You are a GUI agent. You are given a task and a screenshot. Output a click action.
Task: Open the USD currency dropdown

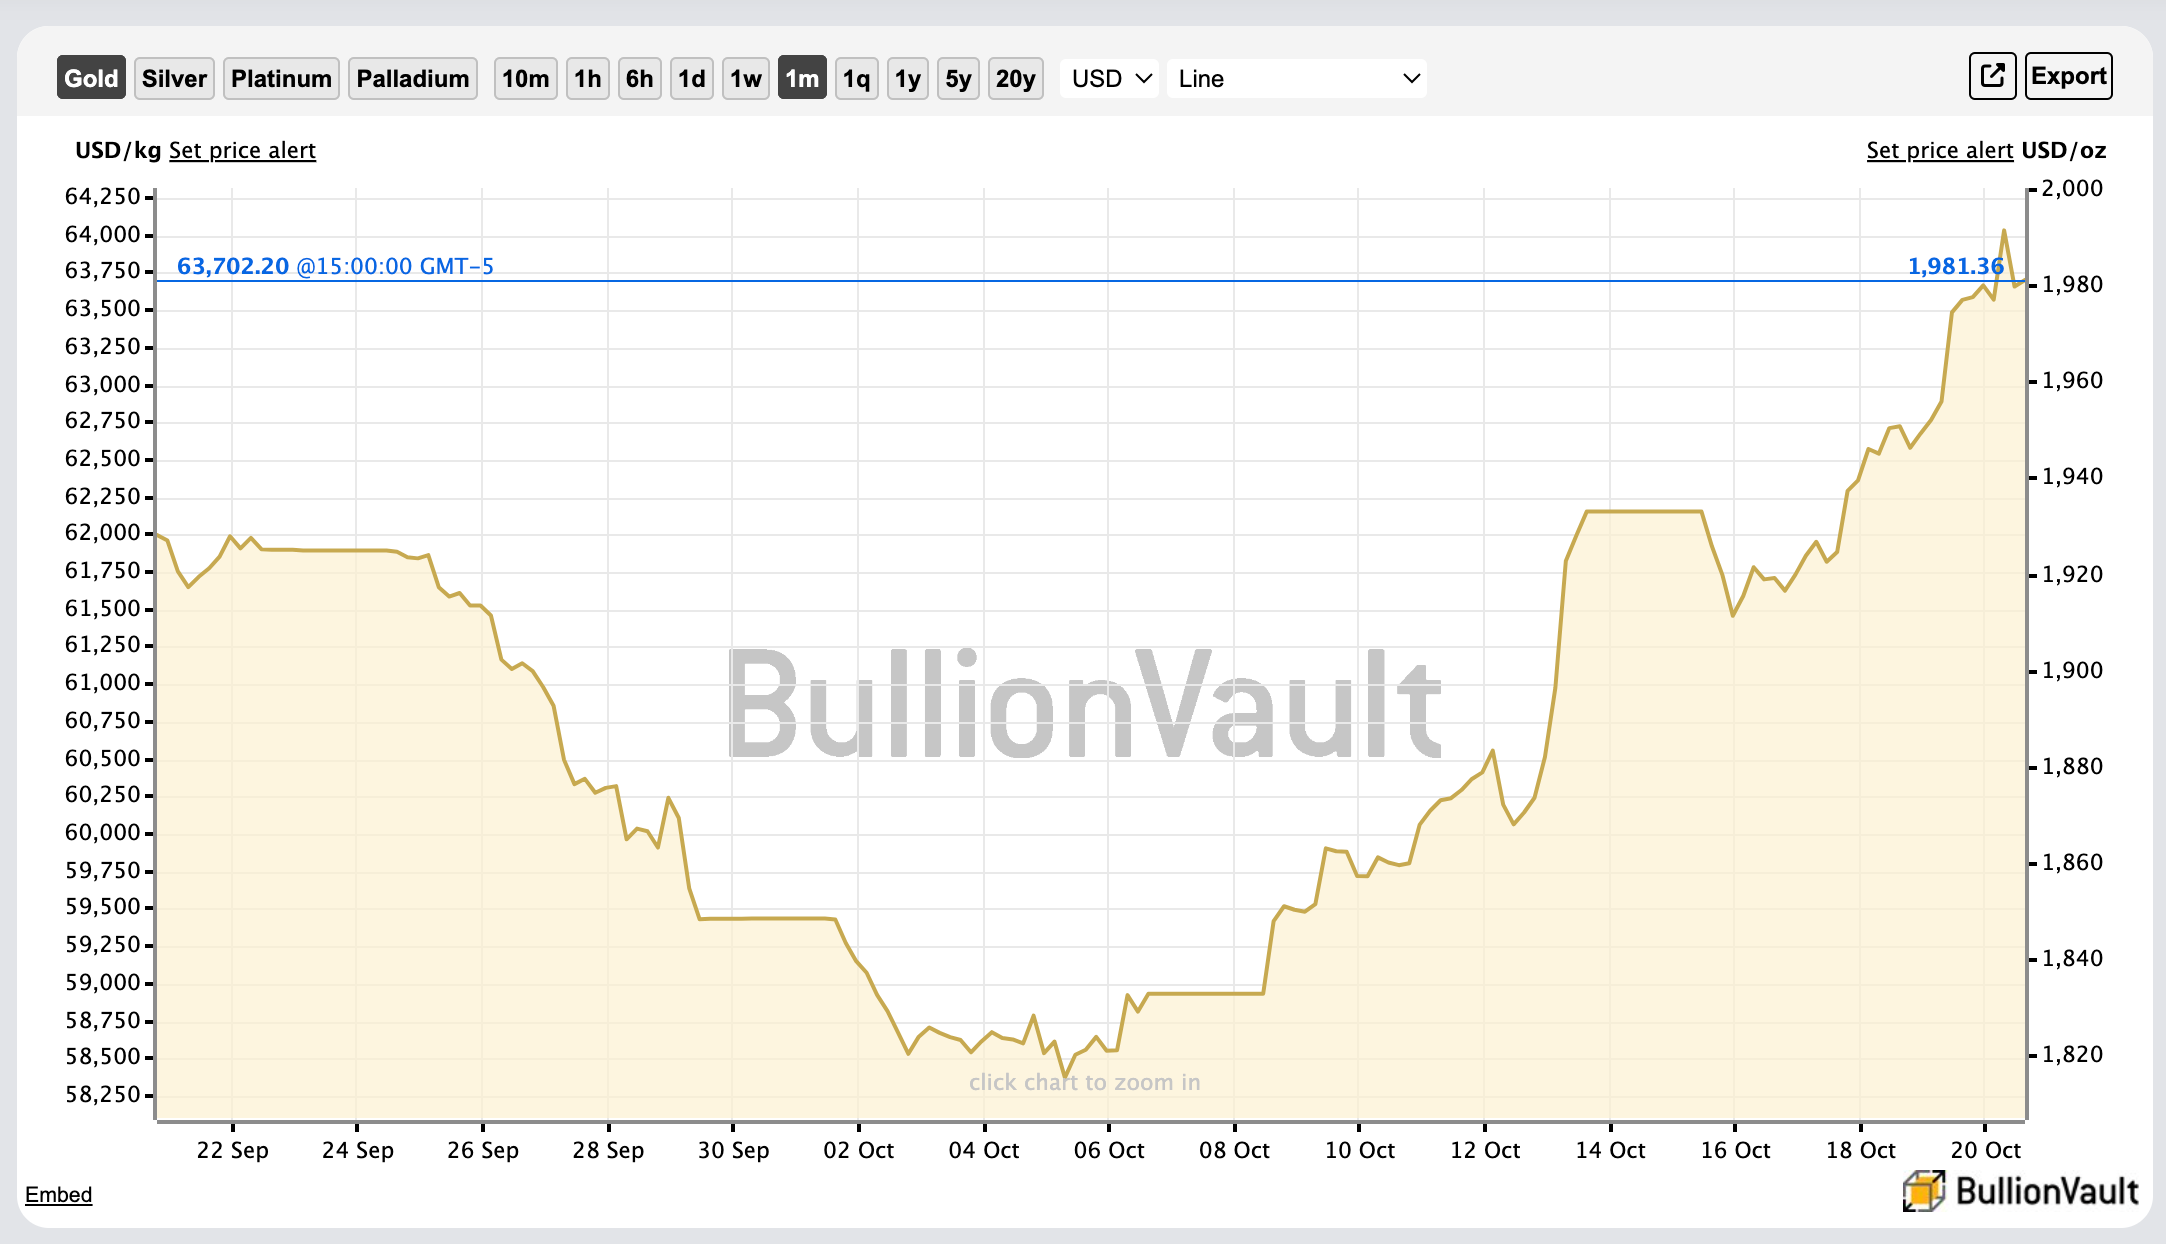click(x=1110, y=78)
